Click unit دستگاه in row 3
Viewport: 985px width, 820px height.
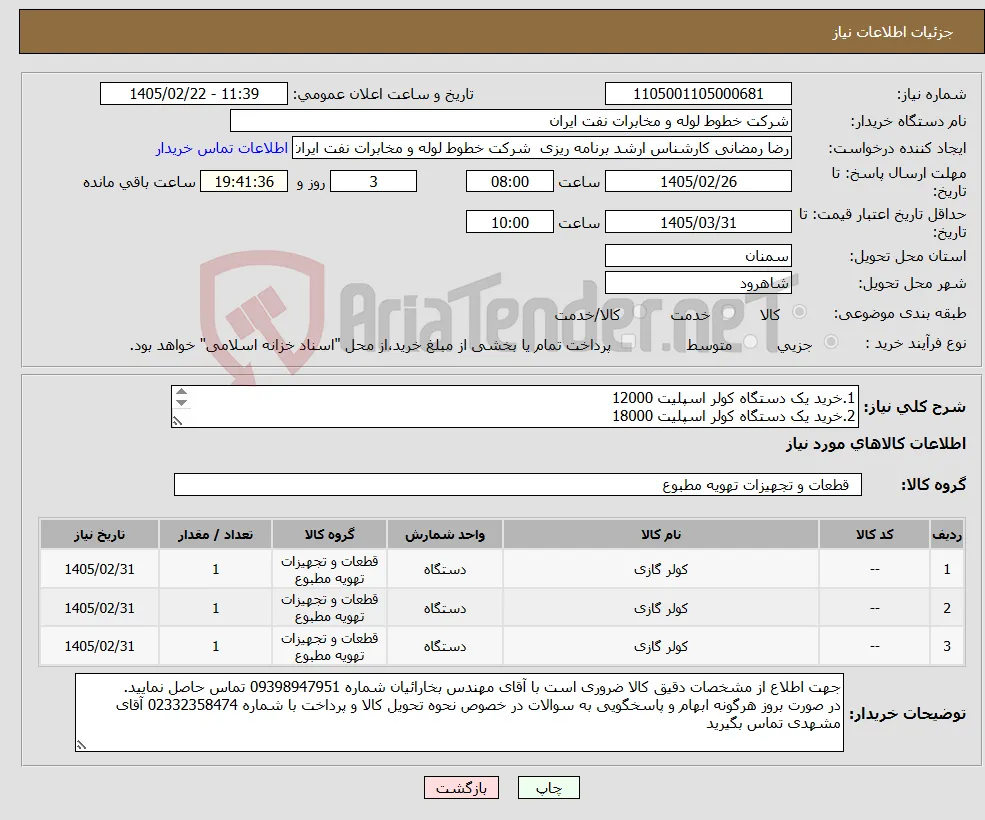click(x=445, y=646)
